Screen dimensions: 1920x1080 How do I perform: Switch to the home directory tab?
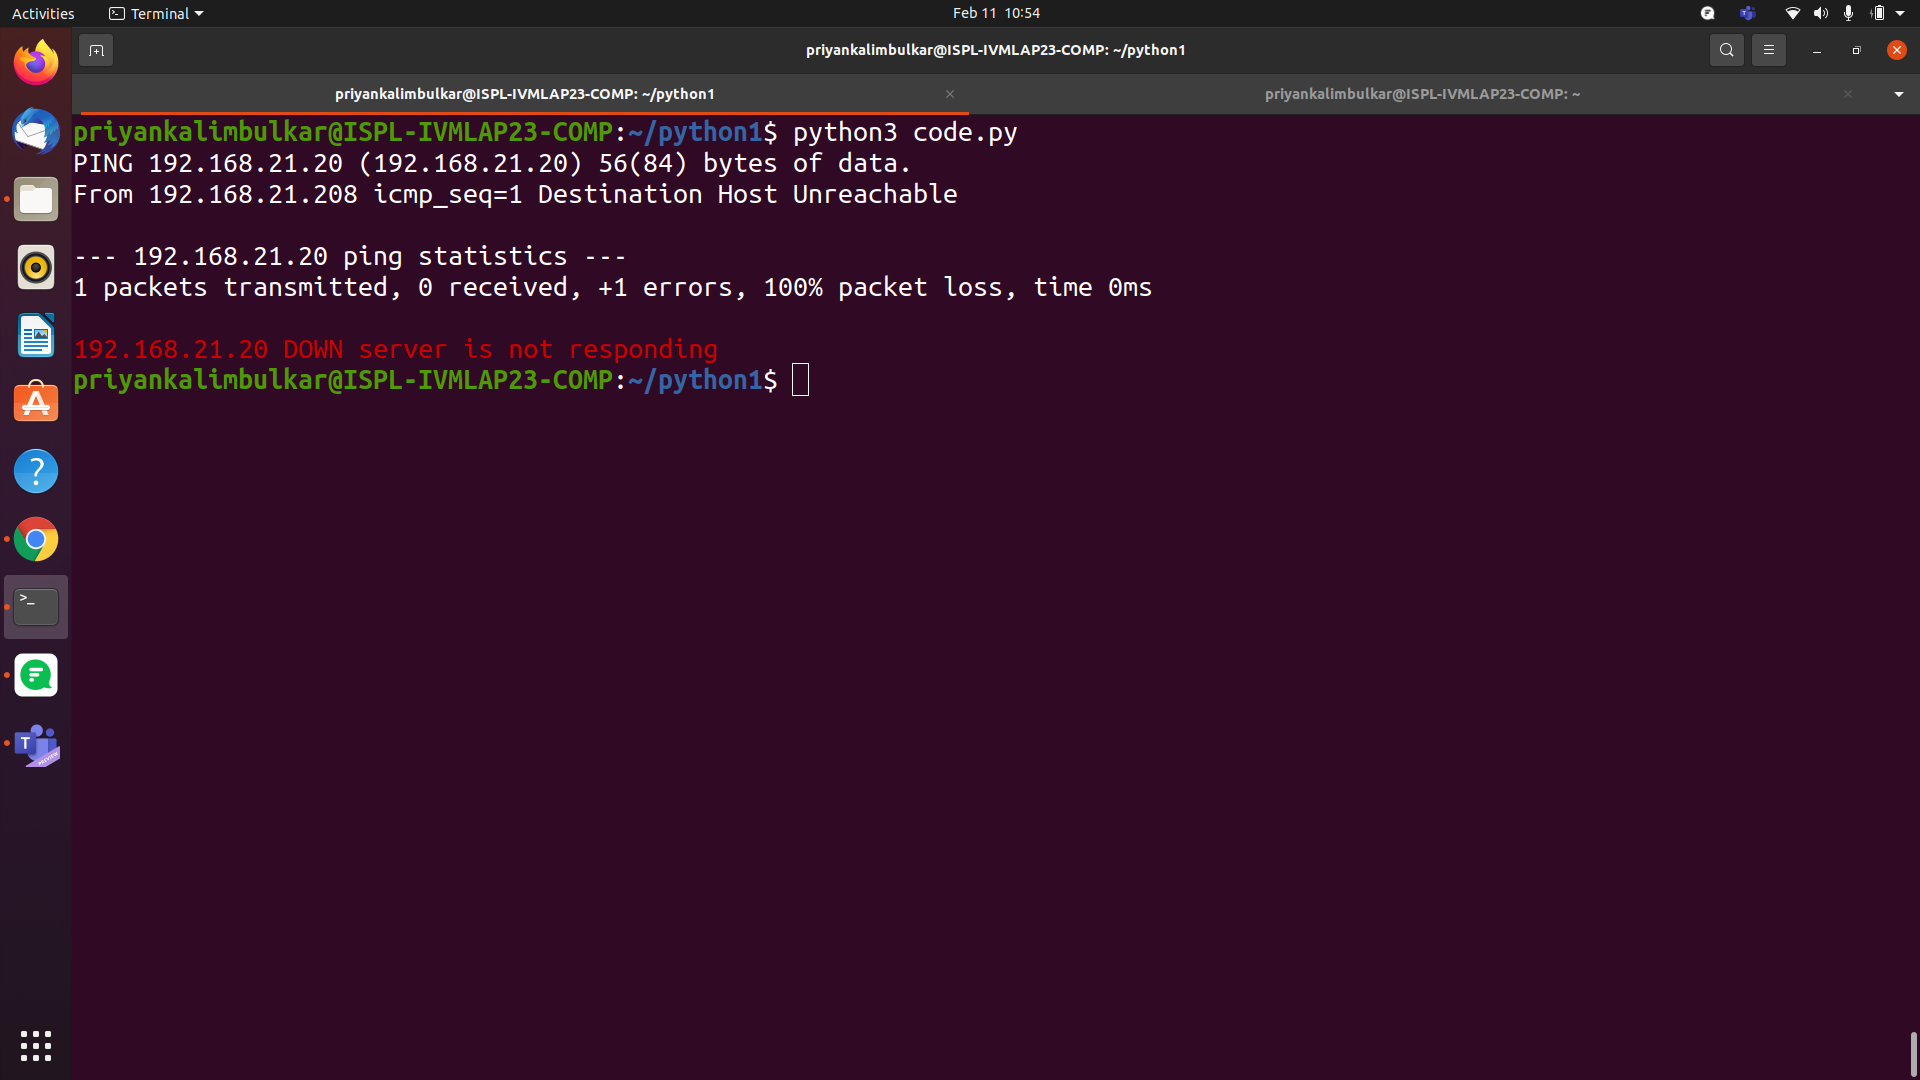[x=1422, y=94]
